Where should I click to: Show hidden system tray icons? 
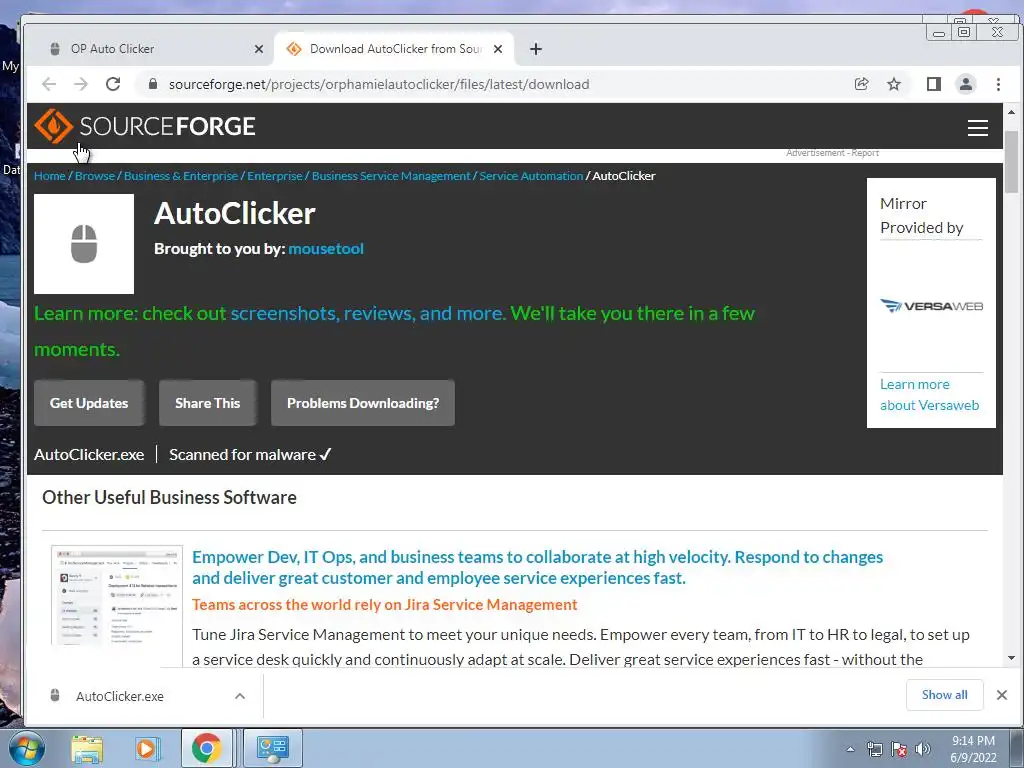pos(850,749)
